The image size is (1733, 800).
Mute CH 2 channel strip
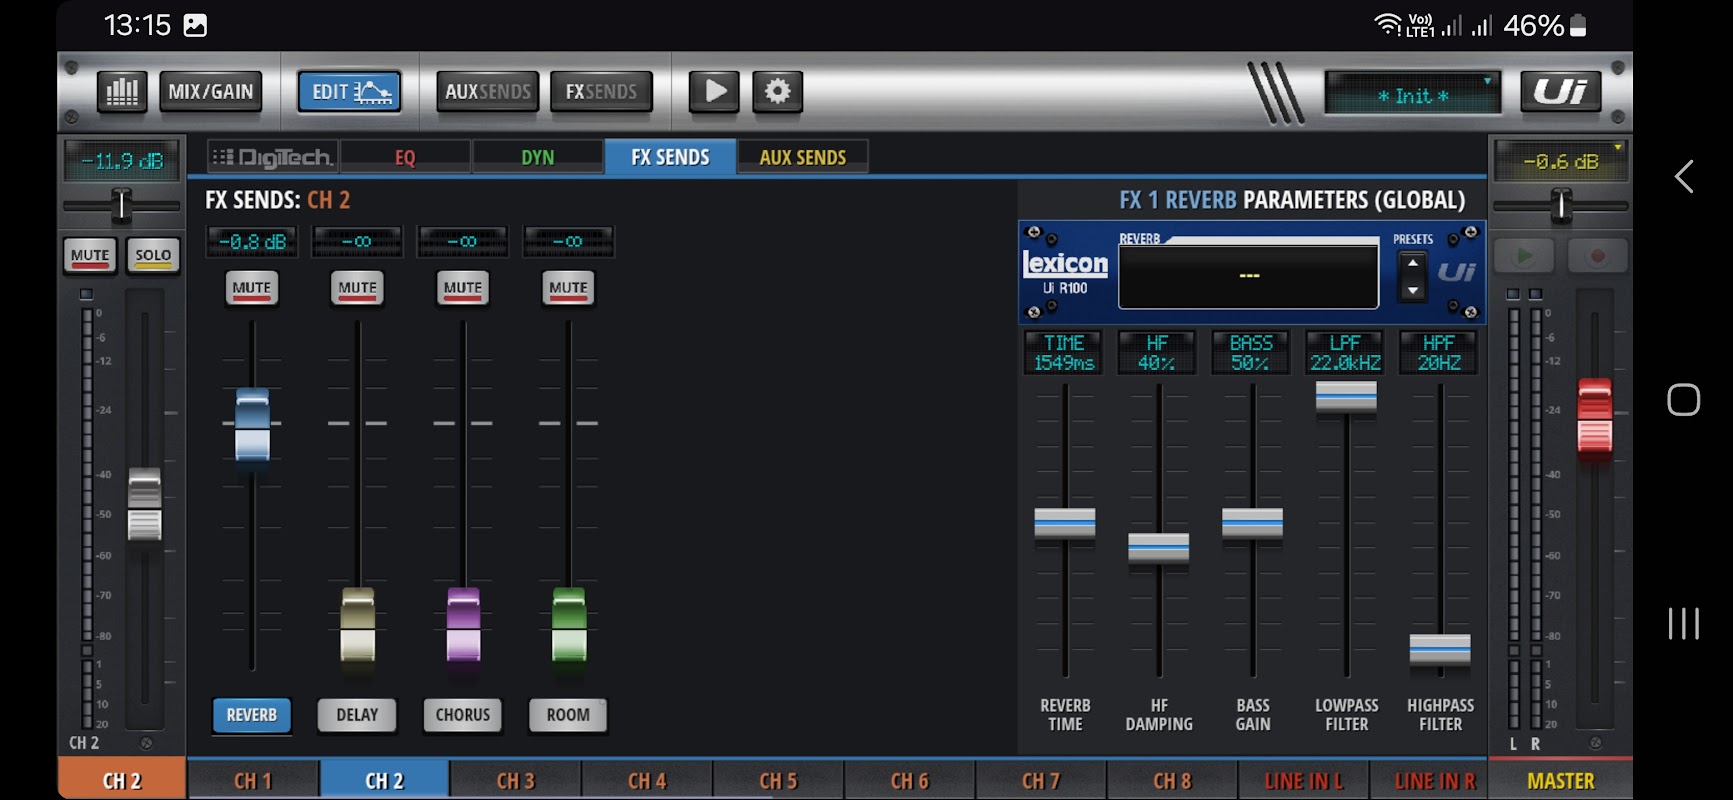[90, 256]
